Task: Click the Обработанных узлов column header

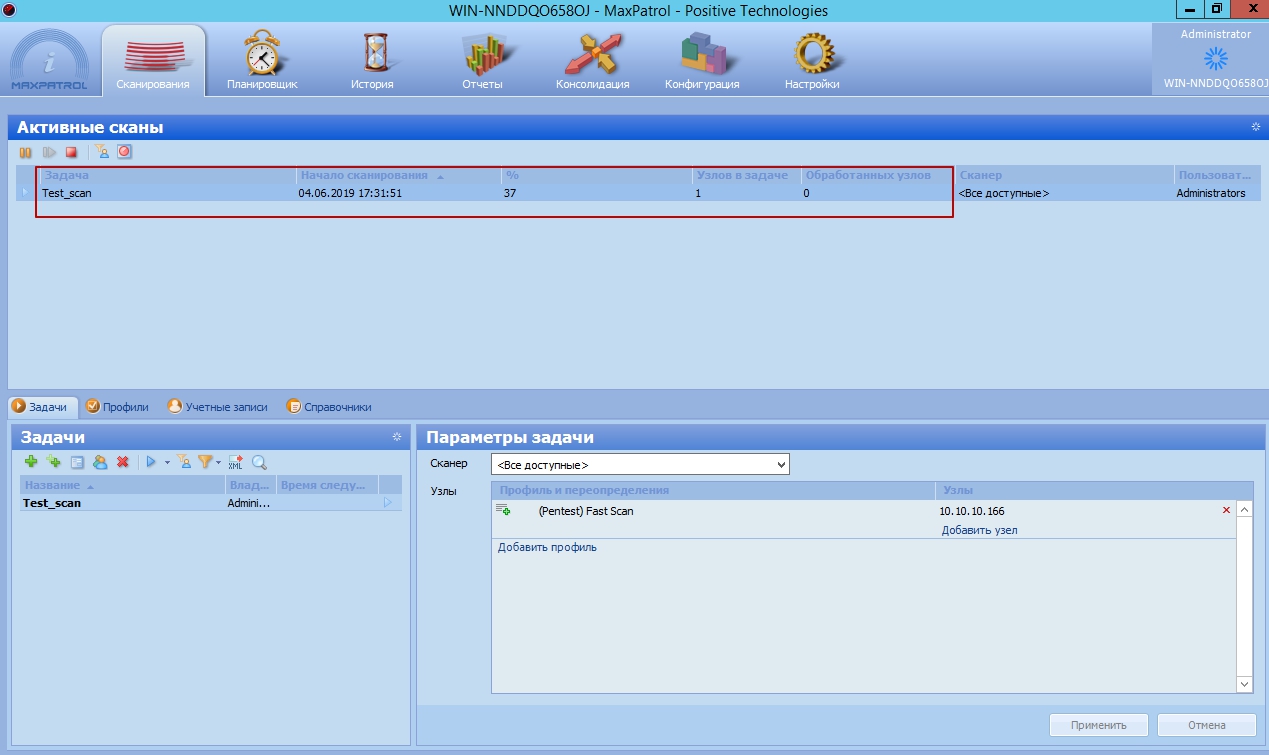Action: tap(878, 175)
